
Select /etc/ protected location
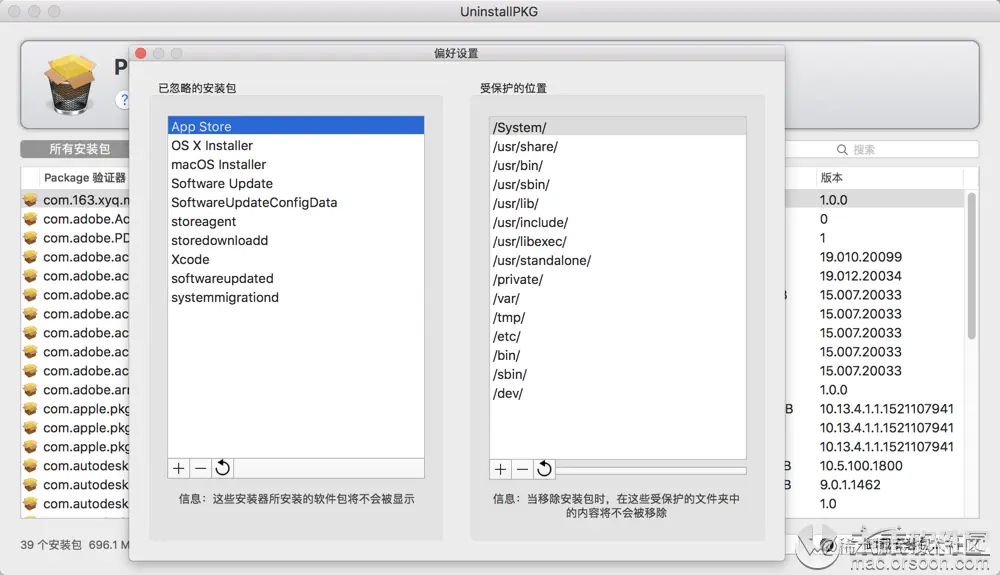[x=618, y=337]
